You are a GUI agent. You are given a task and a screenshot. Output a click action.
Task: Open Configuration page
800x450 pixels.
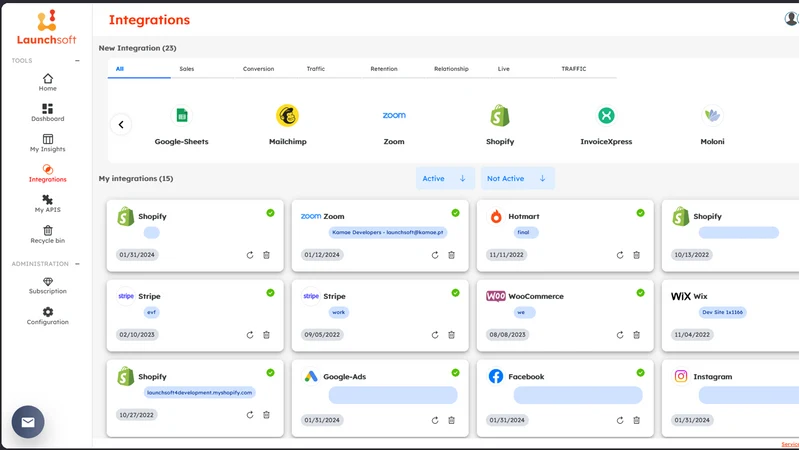pyautogui.click(x=47, y=316)
